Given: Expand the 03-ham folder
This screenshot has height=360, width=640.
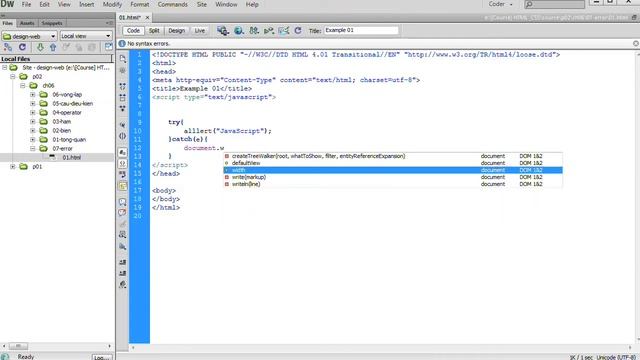Looking at the screenshot, I should pyautogui.click(x=33, y=122).
